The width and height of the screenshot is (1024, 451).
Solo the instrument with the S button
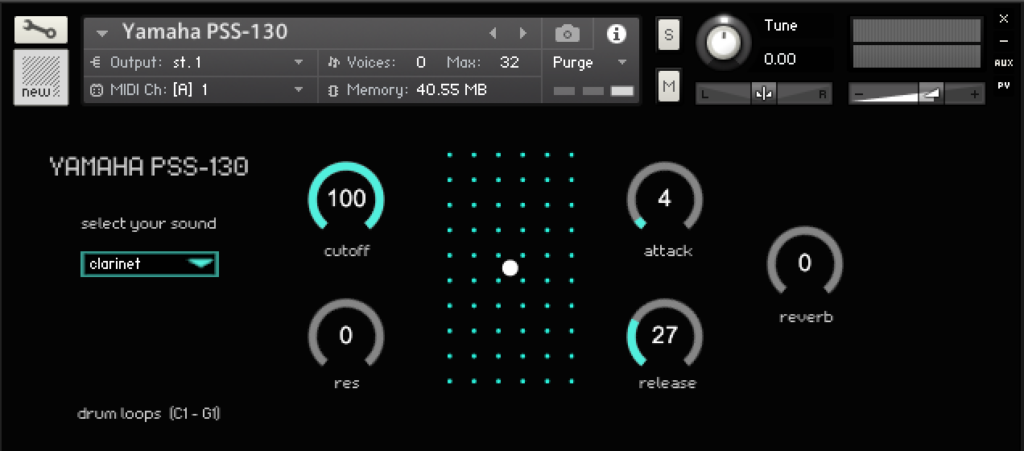(668, 35)
